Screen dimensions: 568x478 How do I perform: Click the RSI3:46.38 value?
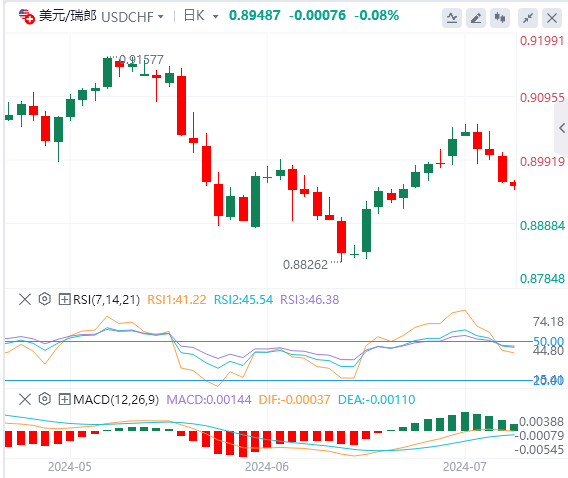(x=309, y=300)
